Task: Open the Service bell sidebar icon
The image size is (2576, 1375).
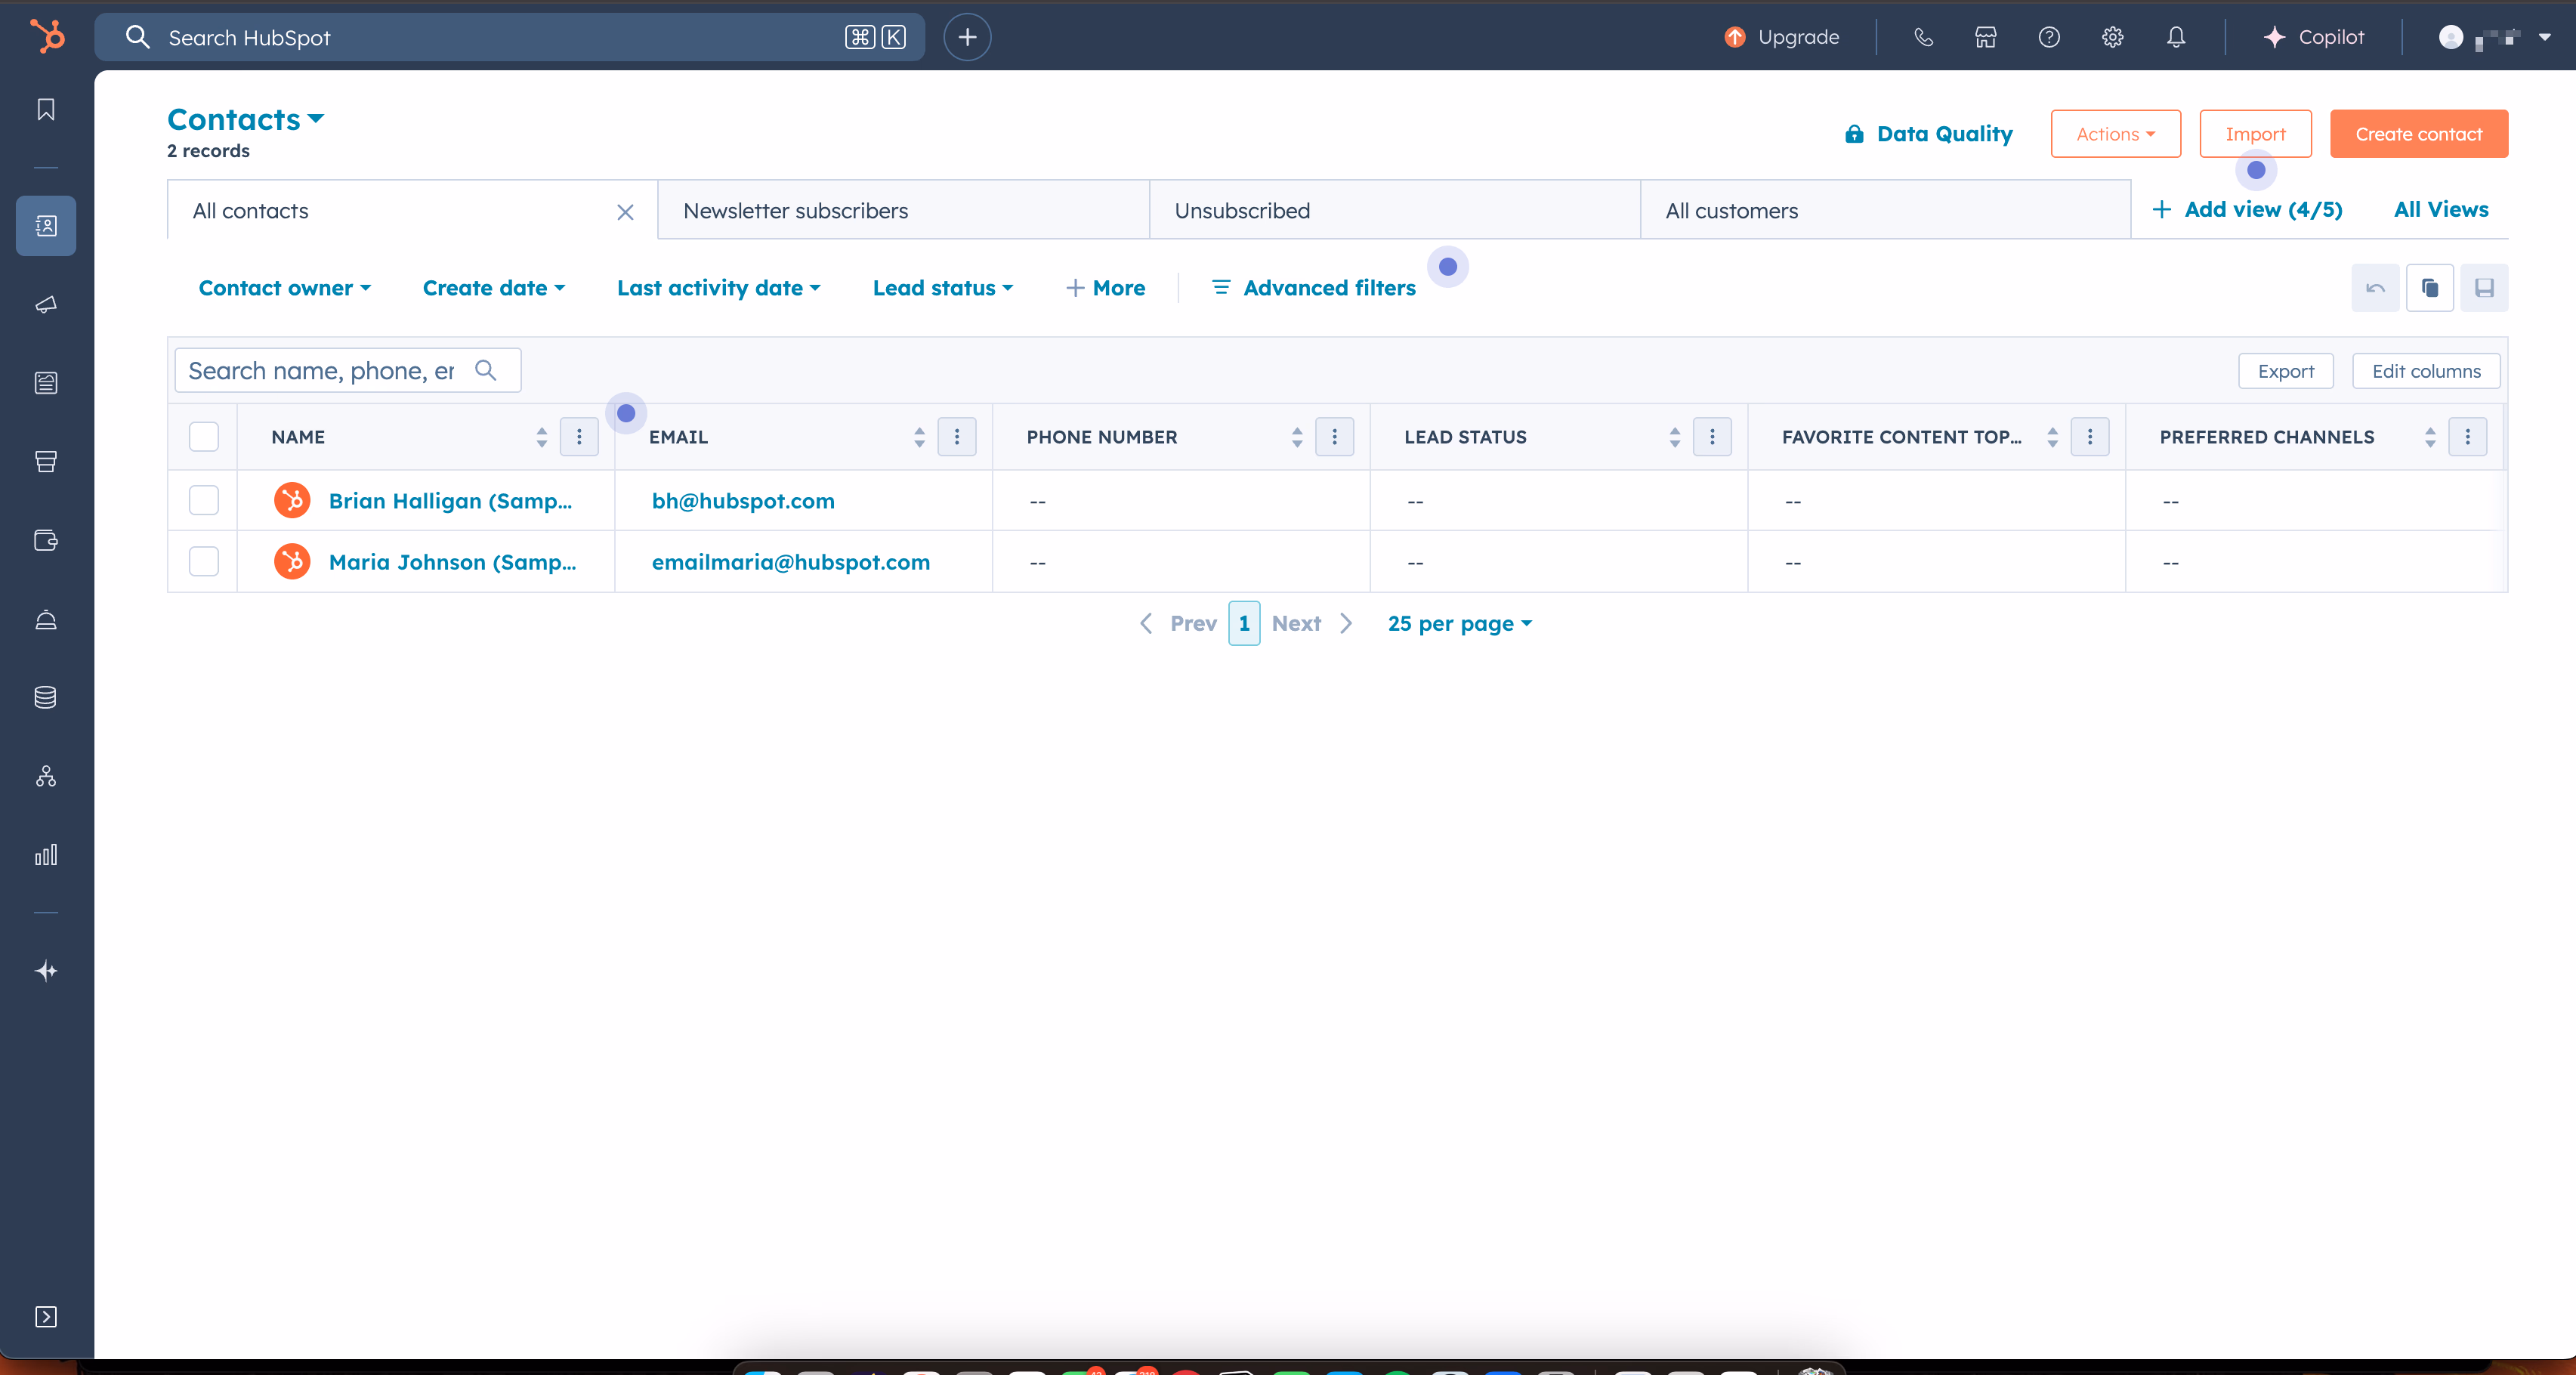Action: pyautogui.click(x=46, y=619)
